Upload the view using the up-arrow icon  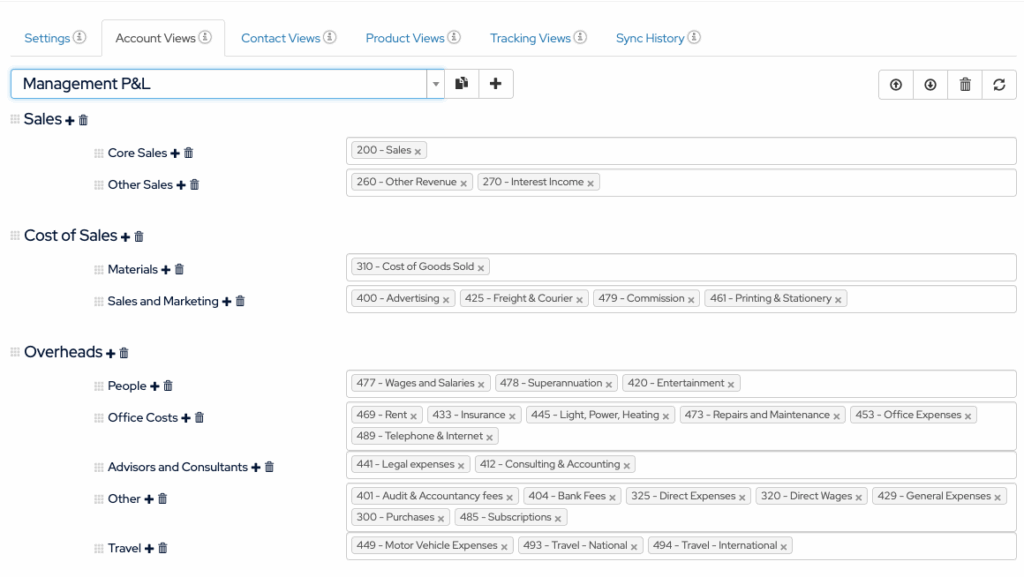click(x=895, y=85)
